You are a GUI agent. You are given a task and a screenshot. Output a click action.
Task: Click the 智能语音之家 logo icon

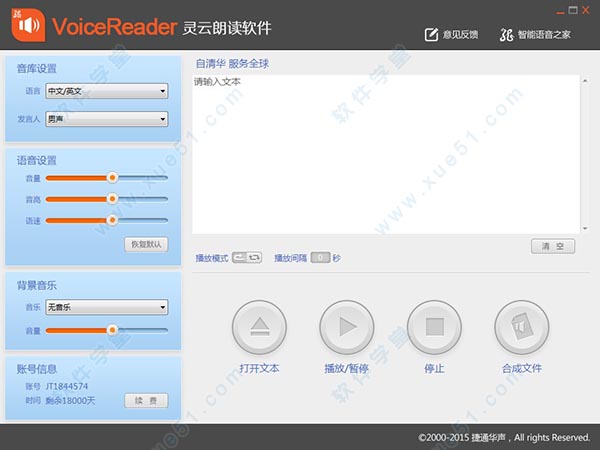506,35
